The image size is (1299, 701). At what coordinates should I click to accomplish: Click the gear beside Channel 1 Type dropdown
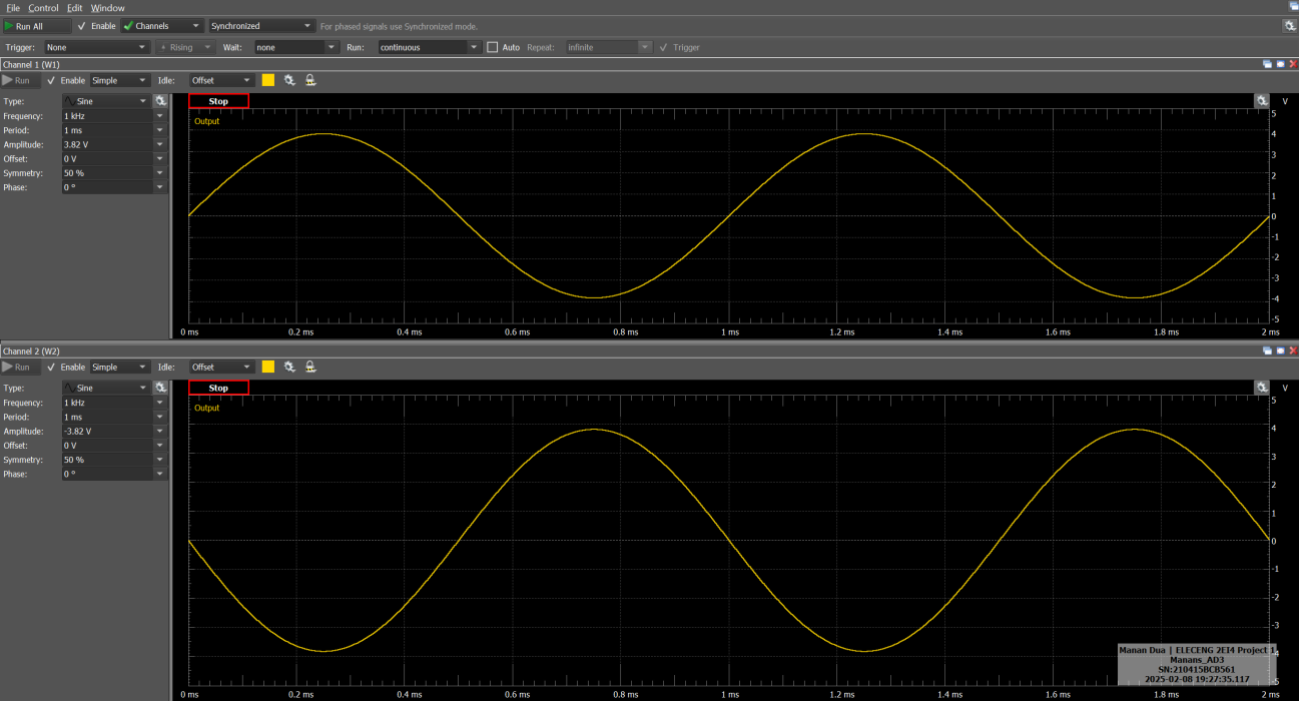click(161, 100)
